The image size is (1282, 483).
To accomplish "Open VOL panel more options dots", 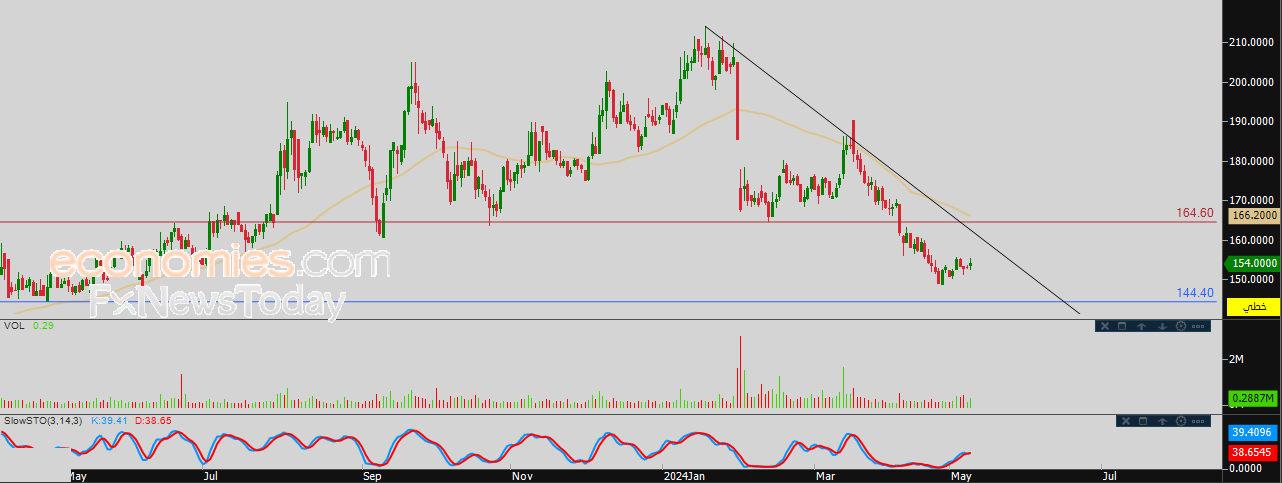I will coord(1198,326).
